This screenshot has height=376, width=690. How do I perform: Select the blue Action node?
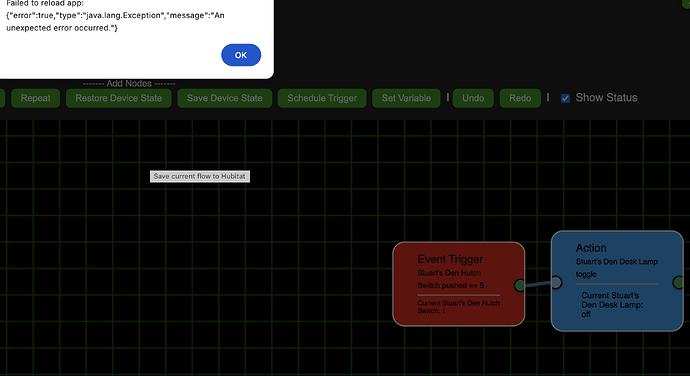(617, 281)
